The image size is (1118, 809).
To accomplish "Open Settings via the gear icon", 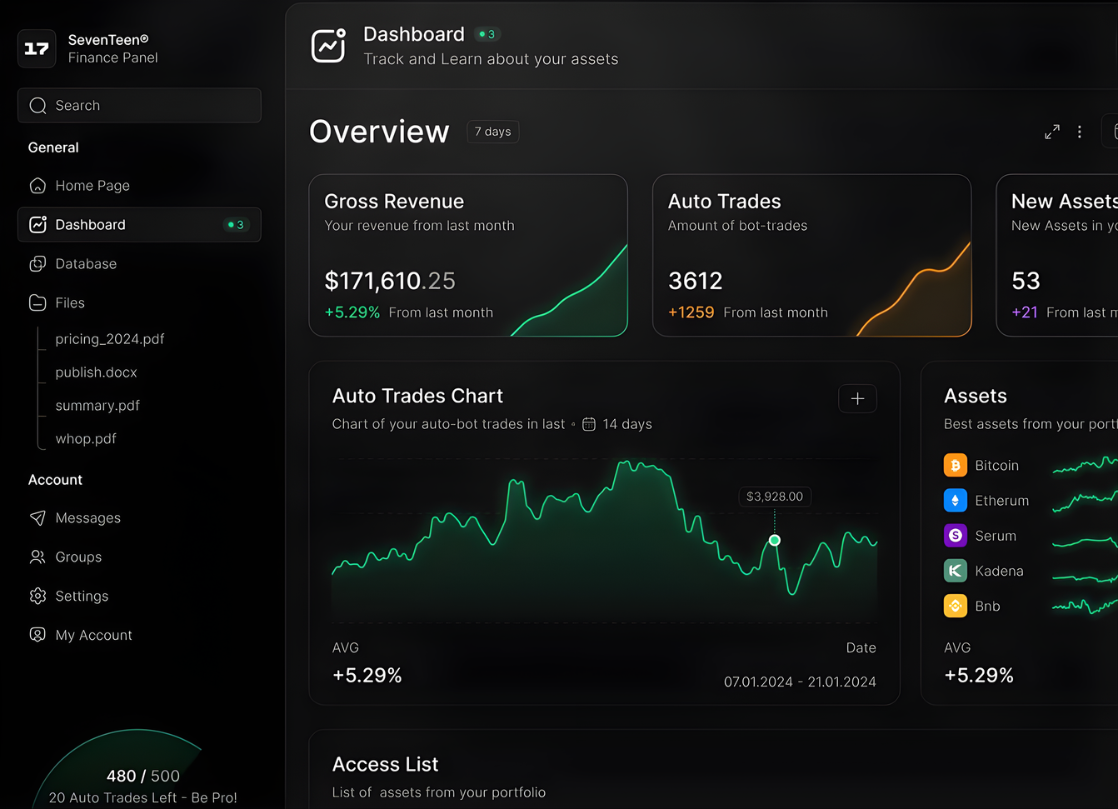I will [36, 596].
